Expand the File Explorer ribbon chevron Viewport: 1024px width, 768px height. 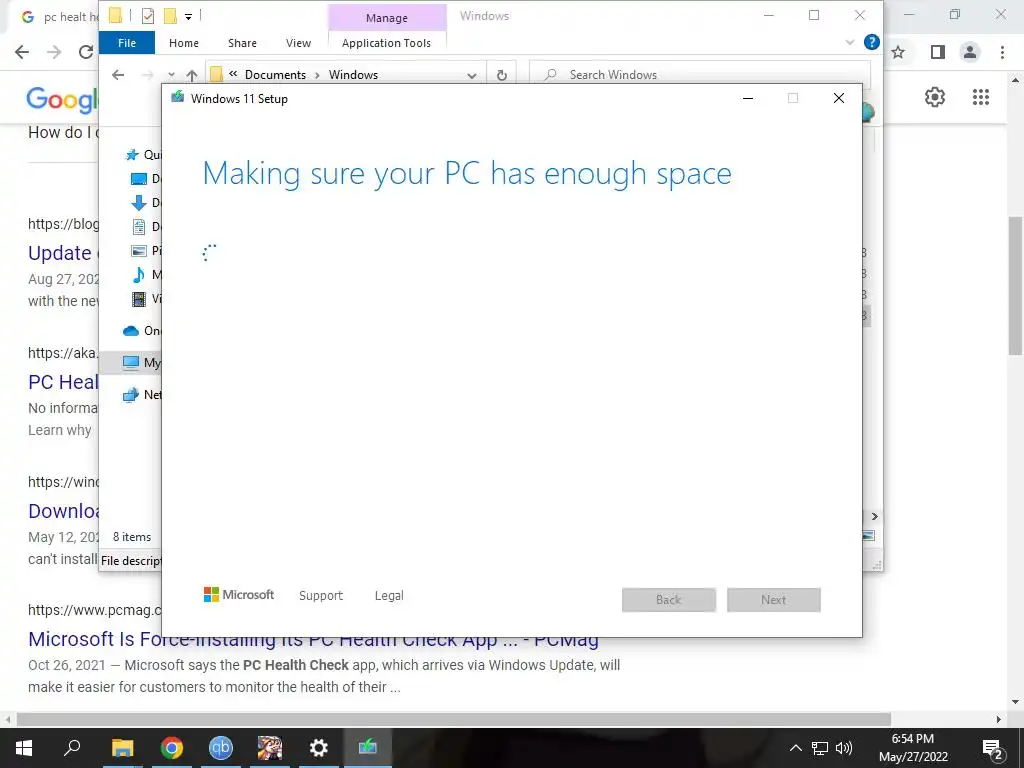(x=850, y=42)
